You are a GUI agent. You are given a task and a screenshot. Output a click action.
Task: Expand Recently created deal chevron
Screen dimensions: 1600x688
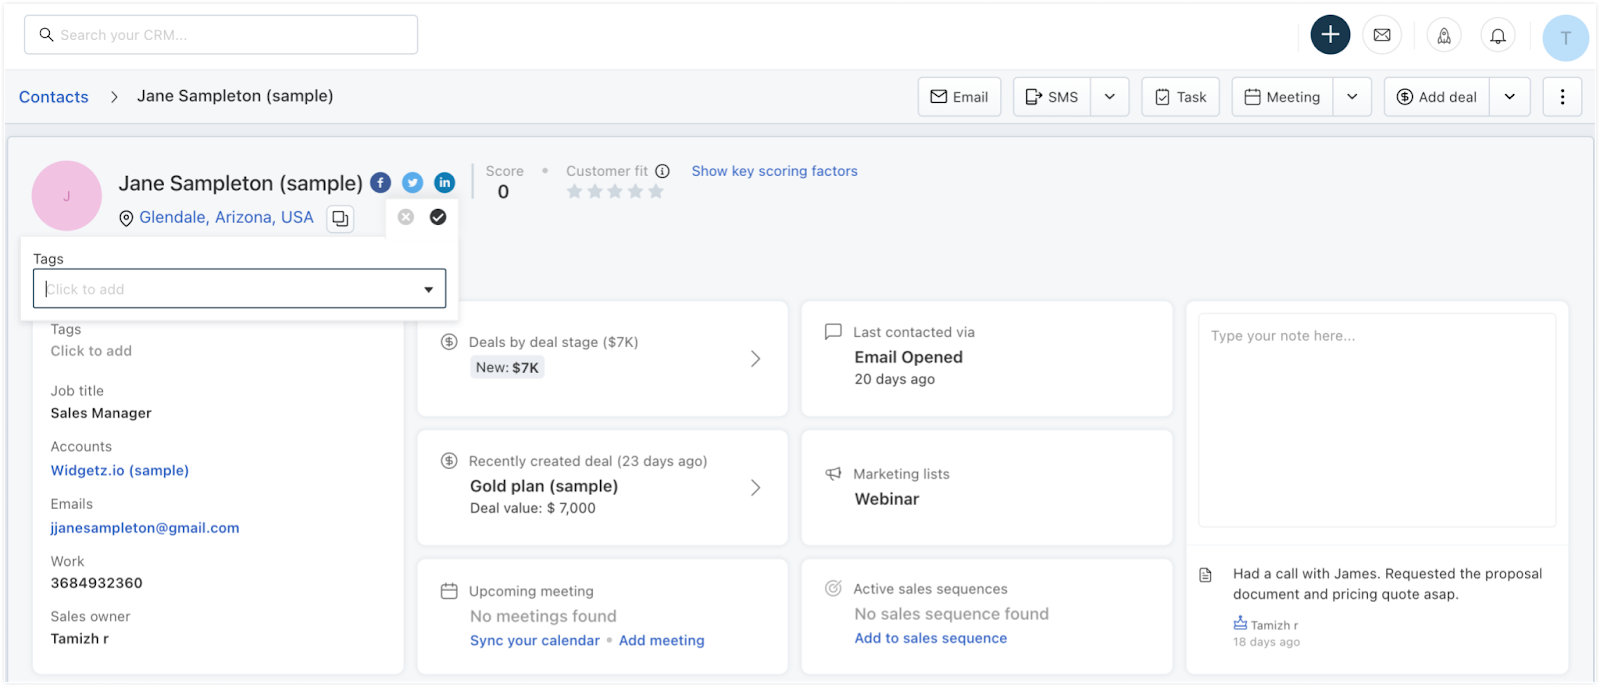(x=756, y=488)
